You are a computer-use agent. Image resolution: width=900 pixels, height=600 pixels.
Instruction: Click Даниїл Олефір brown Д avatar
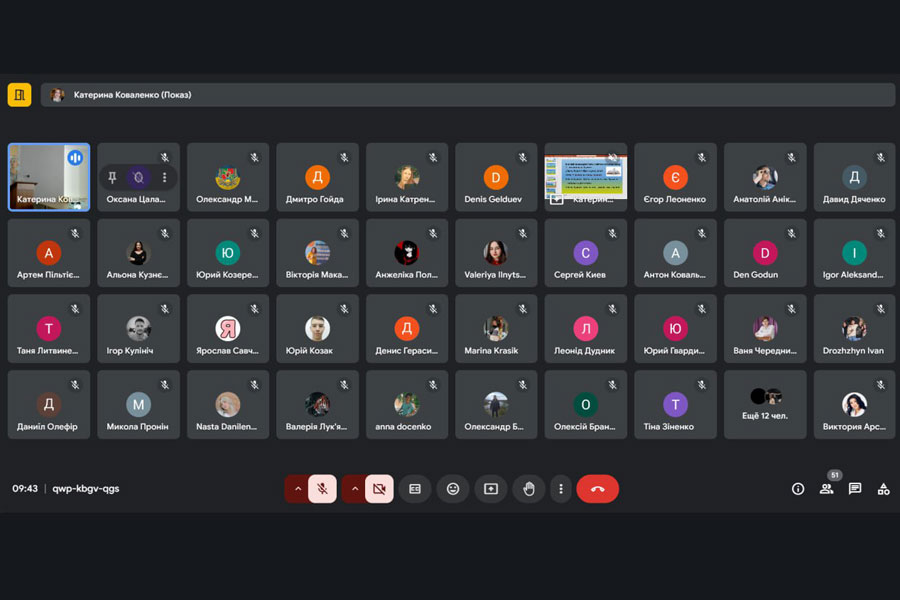49,404
